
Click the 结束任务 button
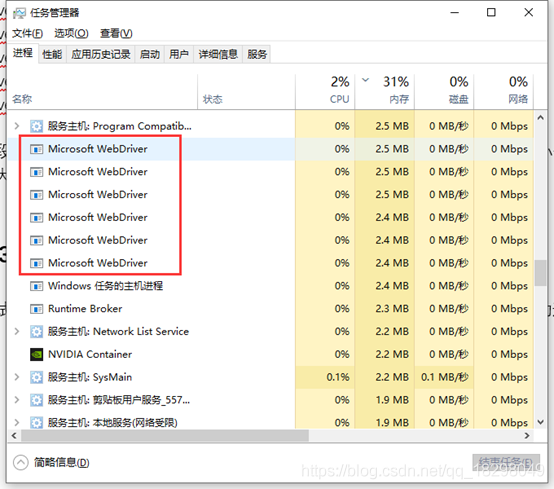pyautogui.click(x=506, y=462)
